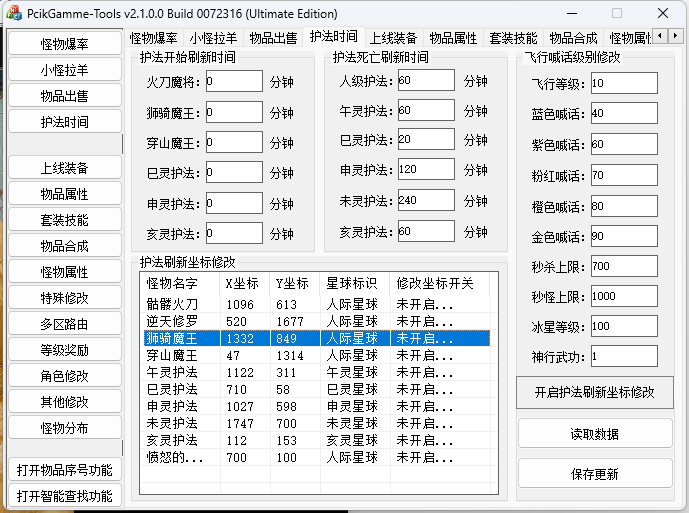Image resolution: width=689 pixels, height=513 pixels.
Task: Click the 人级护法 death refresh field
Action: pyautogui.click(x=426, y=80)
